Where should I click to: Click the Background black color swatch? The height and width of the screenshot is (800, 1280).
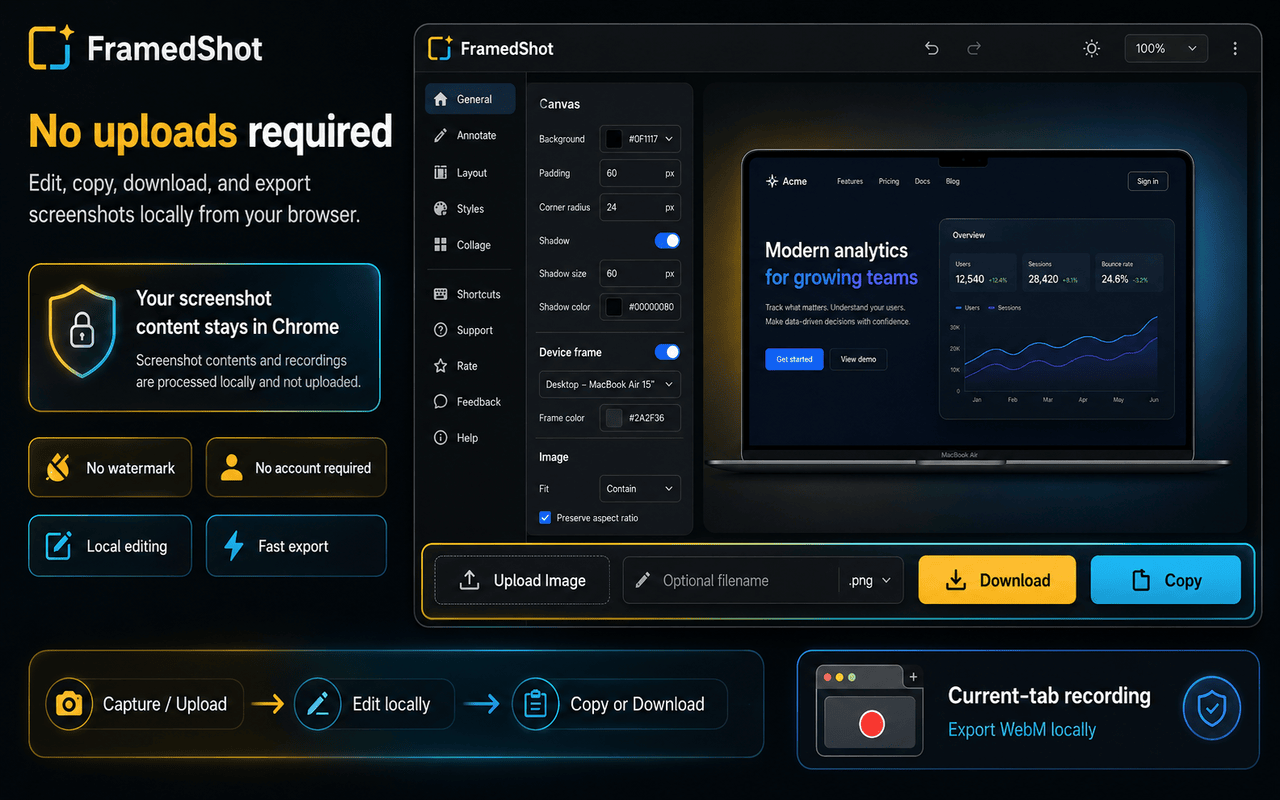click(x=613, y=139)
